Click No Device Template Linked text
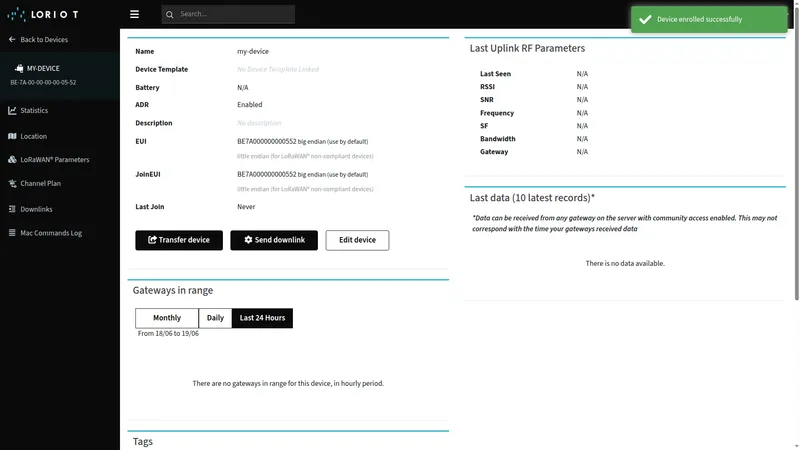800x450 pixels. (x=278, y=69)
